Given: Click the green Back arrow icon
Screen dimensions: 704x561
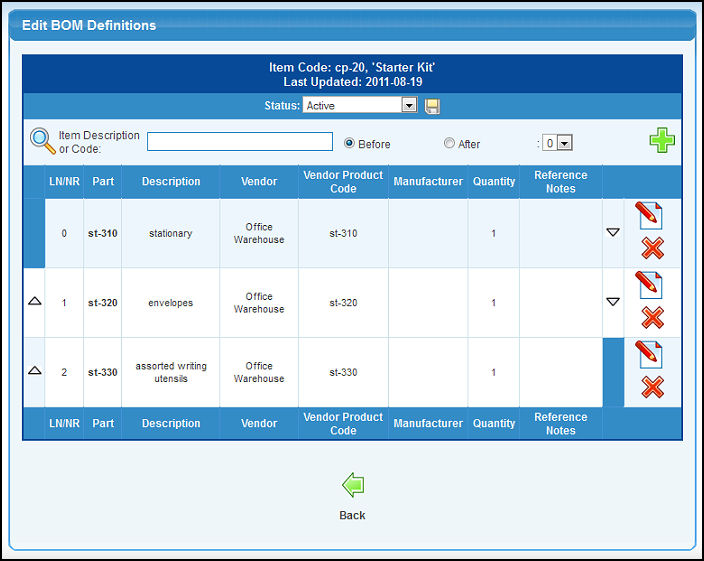Looking at the screenshot, I should click(x=353, y=485).
